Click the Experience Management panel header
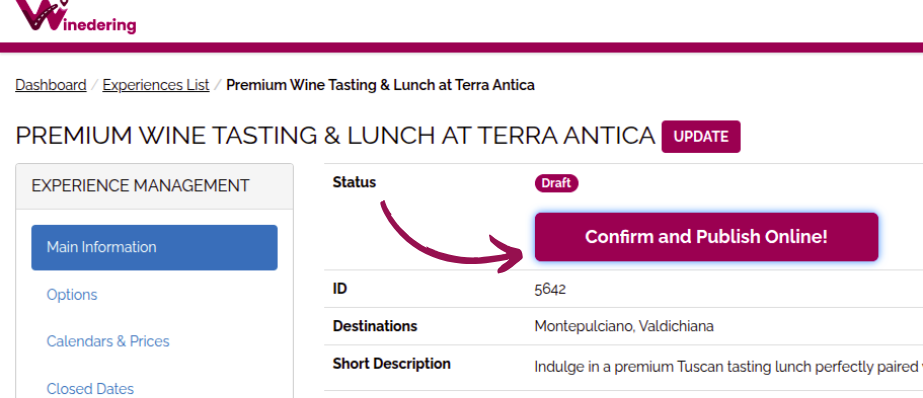The width and height of the screenshot is (923, 398). pos(154,186)
